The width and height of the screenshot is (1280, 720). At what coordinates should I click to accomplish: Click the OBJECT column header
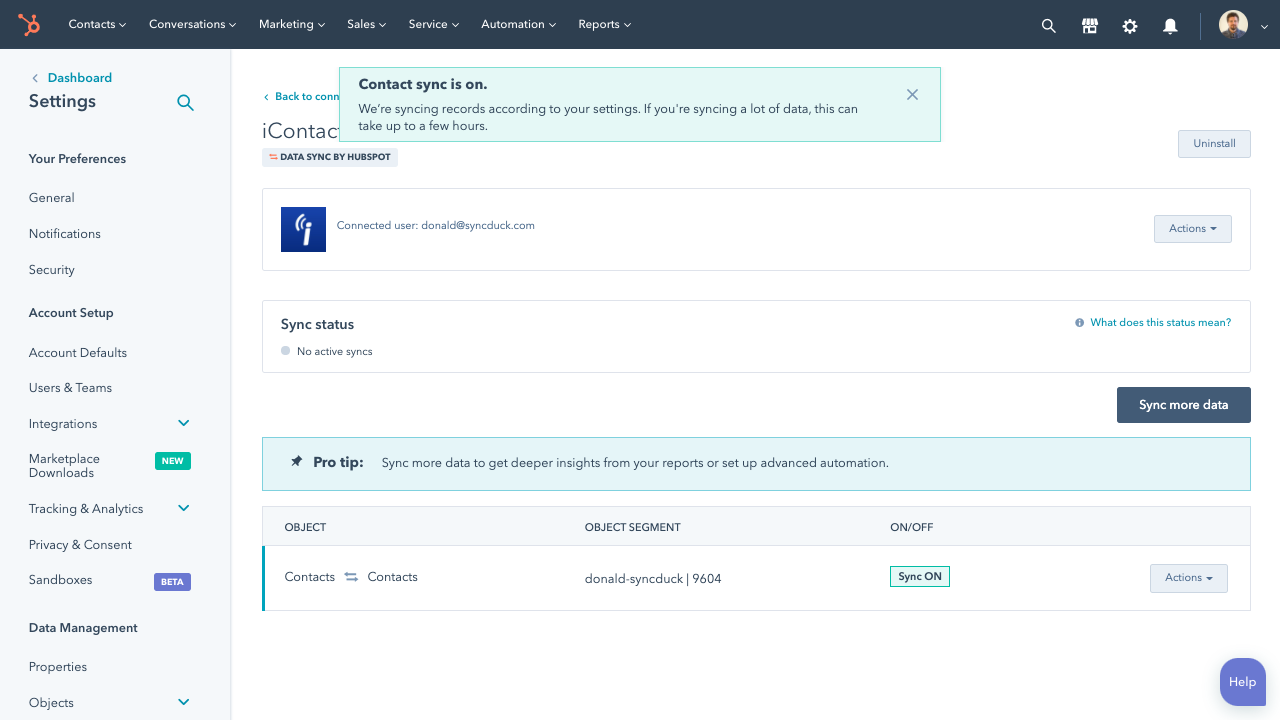click(x=305, y=527)
